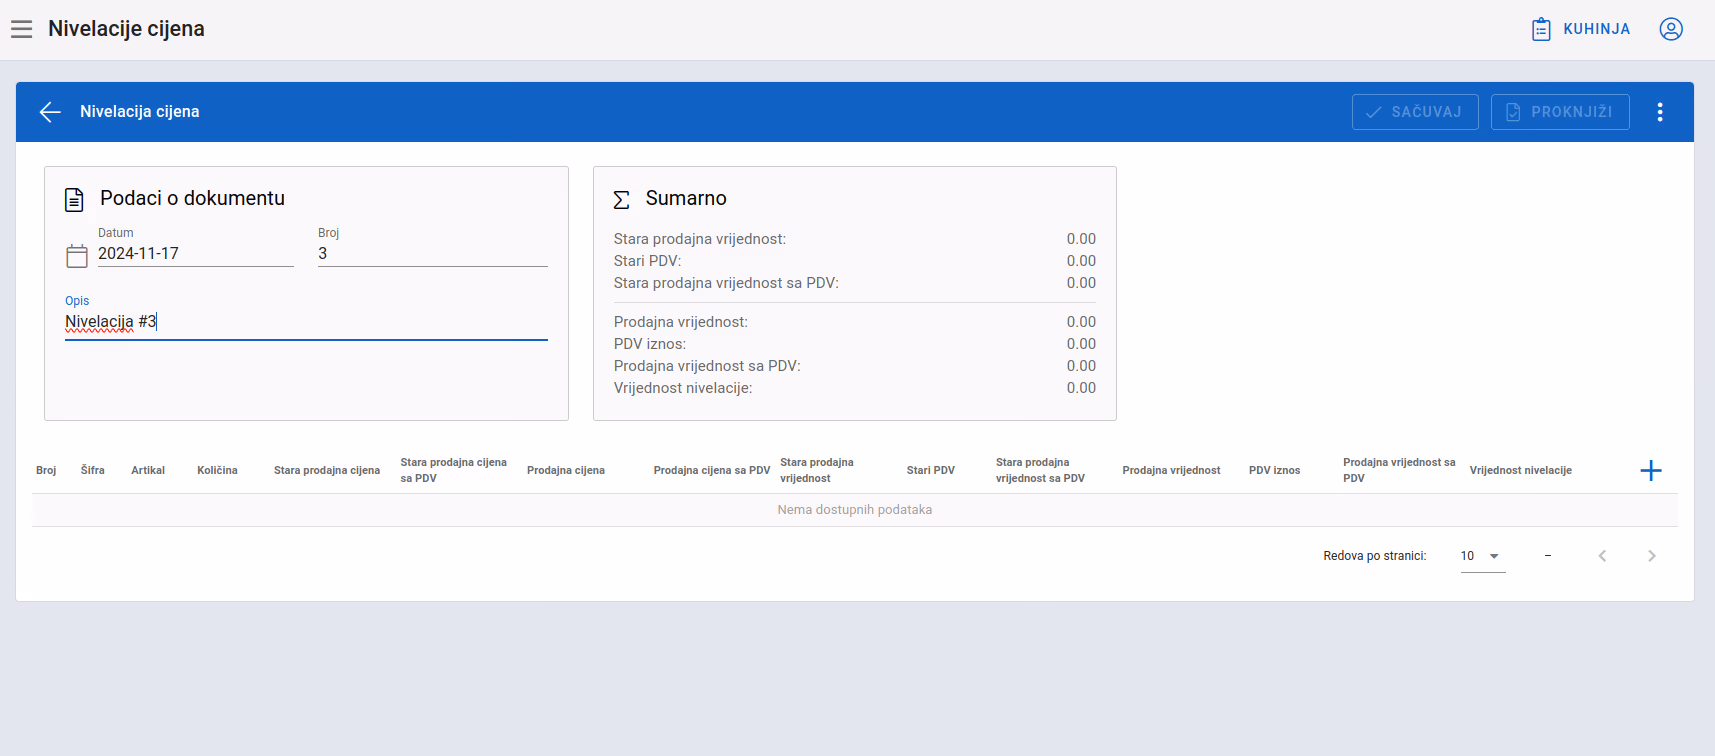Add a new row with the plus icon
Image resolution: width=1715 pixels, height=756 pixels.
(1651, 470)
